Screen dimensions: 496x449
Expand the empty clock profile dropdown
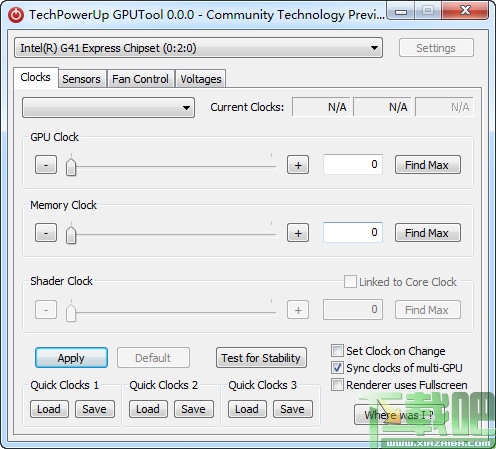[x=108, y=107]
